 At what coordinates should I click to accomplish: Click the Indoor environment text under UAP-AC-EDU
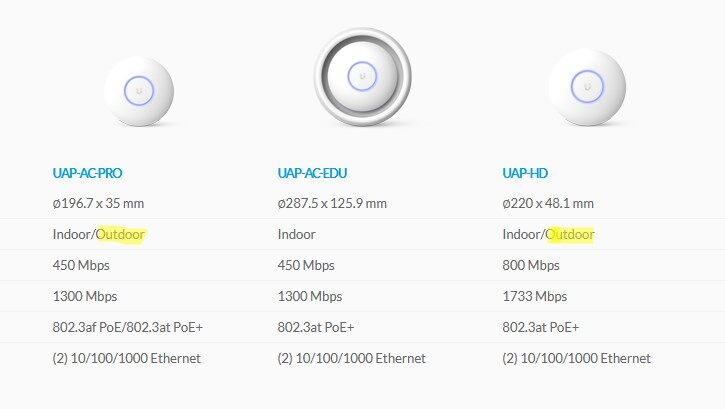click(296, 234)
